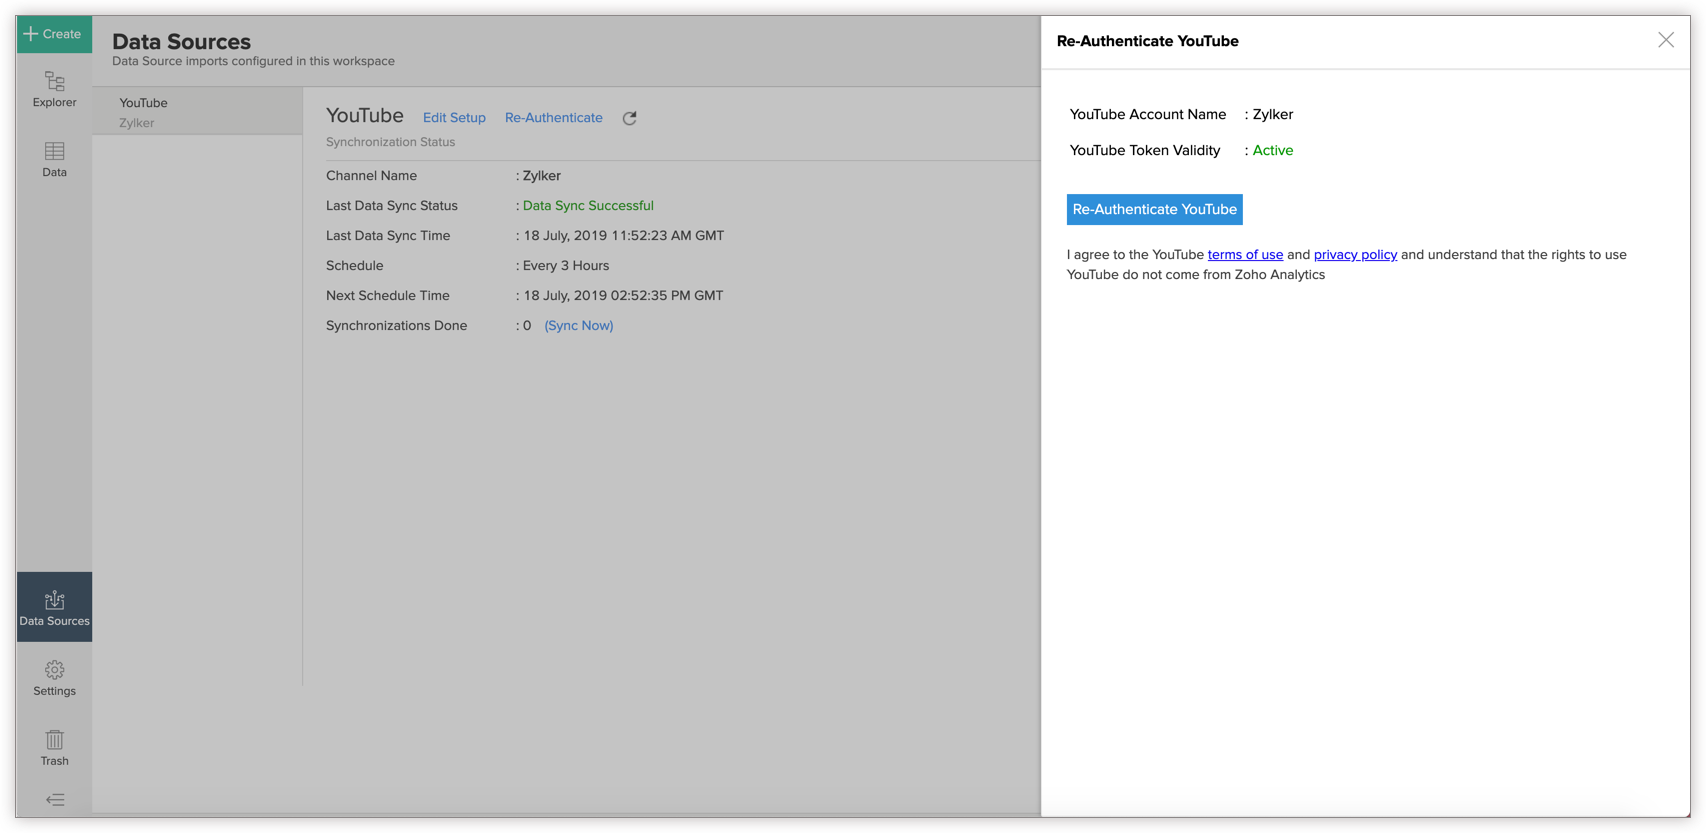Click the Last Data Sync Status label

tap(392, 206)
